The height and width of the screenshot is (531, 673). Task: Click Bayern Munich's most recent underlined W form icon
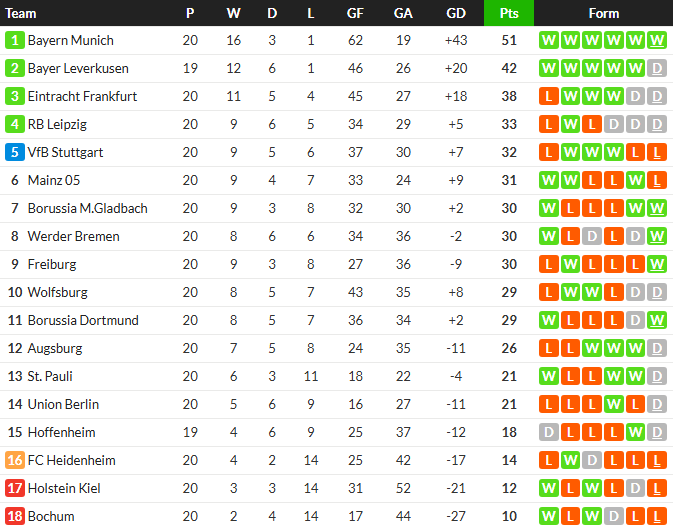pos(657,41)
